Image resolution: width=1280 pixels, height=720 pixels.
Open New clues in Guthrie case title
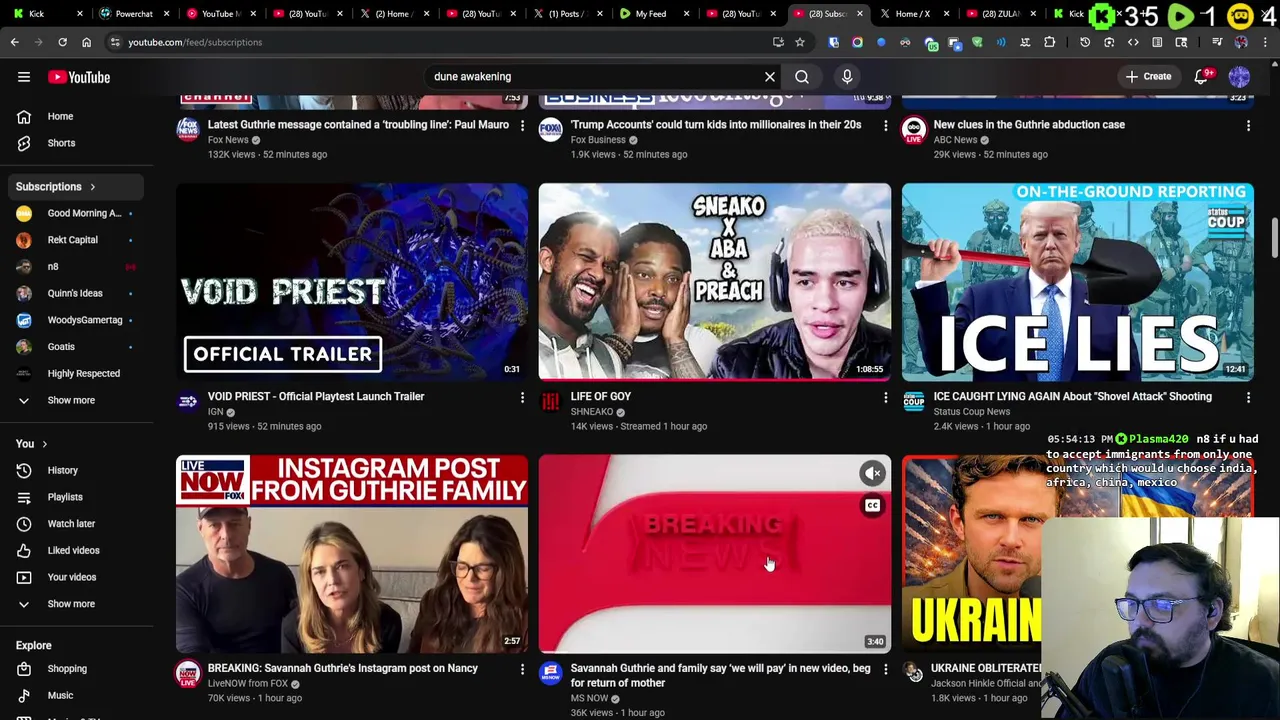(1029, 125)
